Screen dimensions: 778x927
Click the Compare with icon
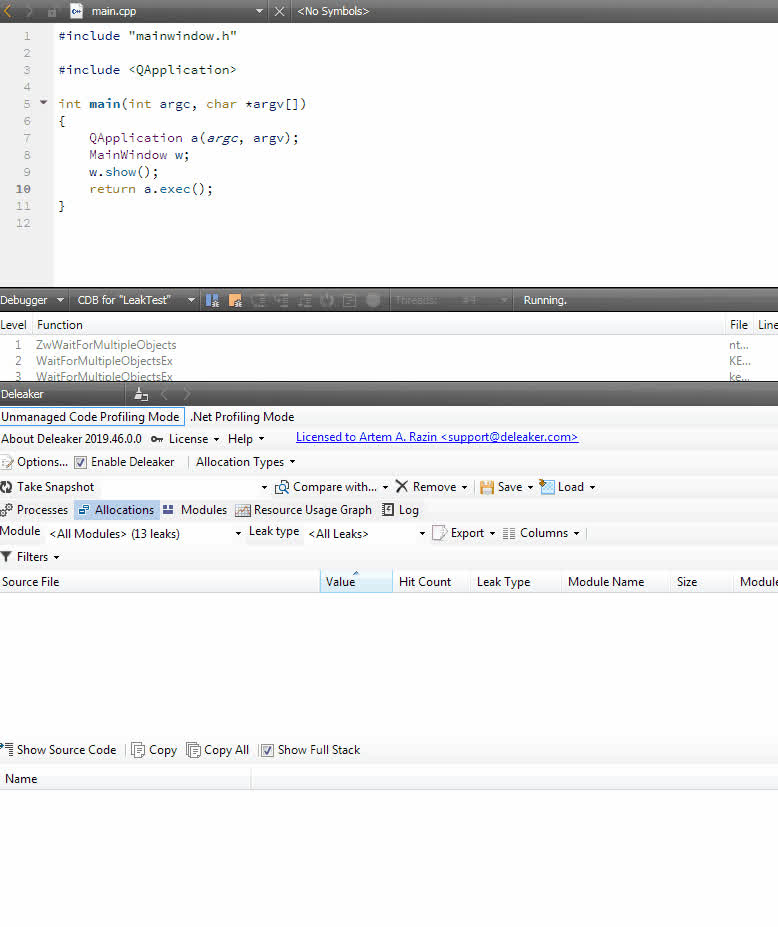[282, 487]
